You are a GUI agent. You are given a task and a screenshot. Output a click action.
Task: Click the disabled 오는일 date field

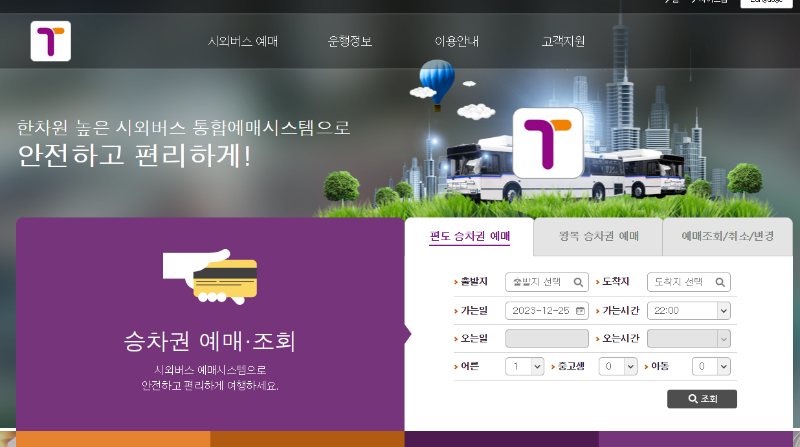coord(546,338)
